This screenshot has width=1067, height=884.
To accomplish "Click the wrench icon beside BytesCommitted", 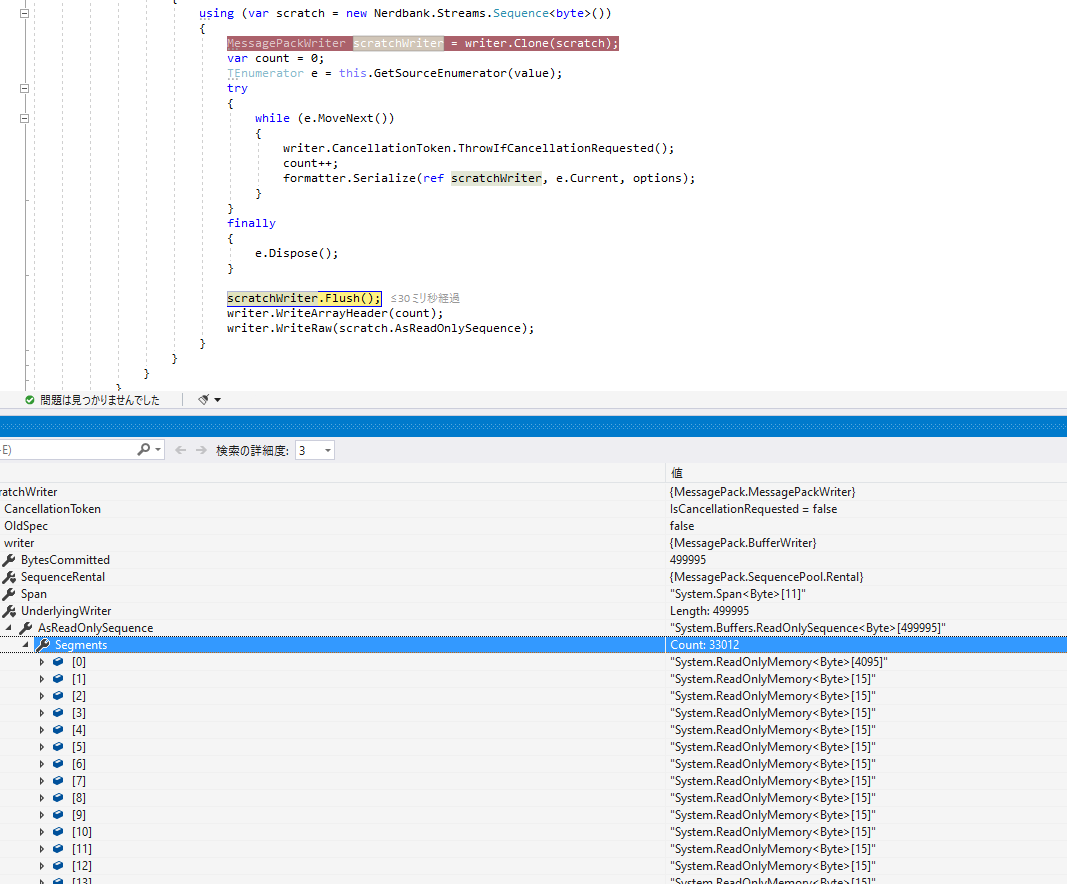I will pyautogui.click(x=10, y=560).
